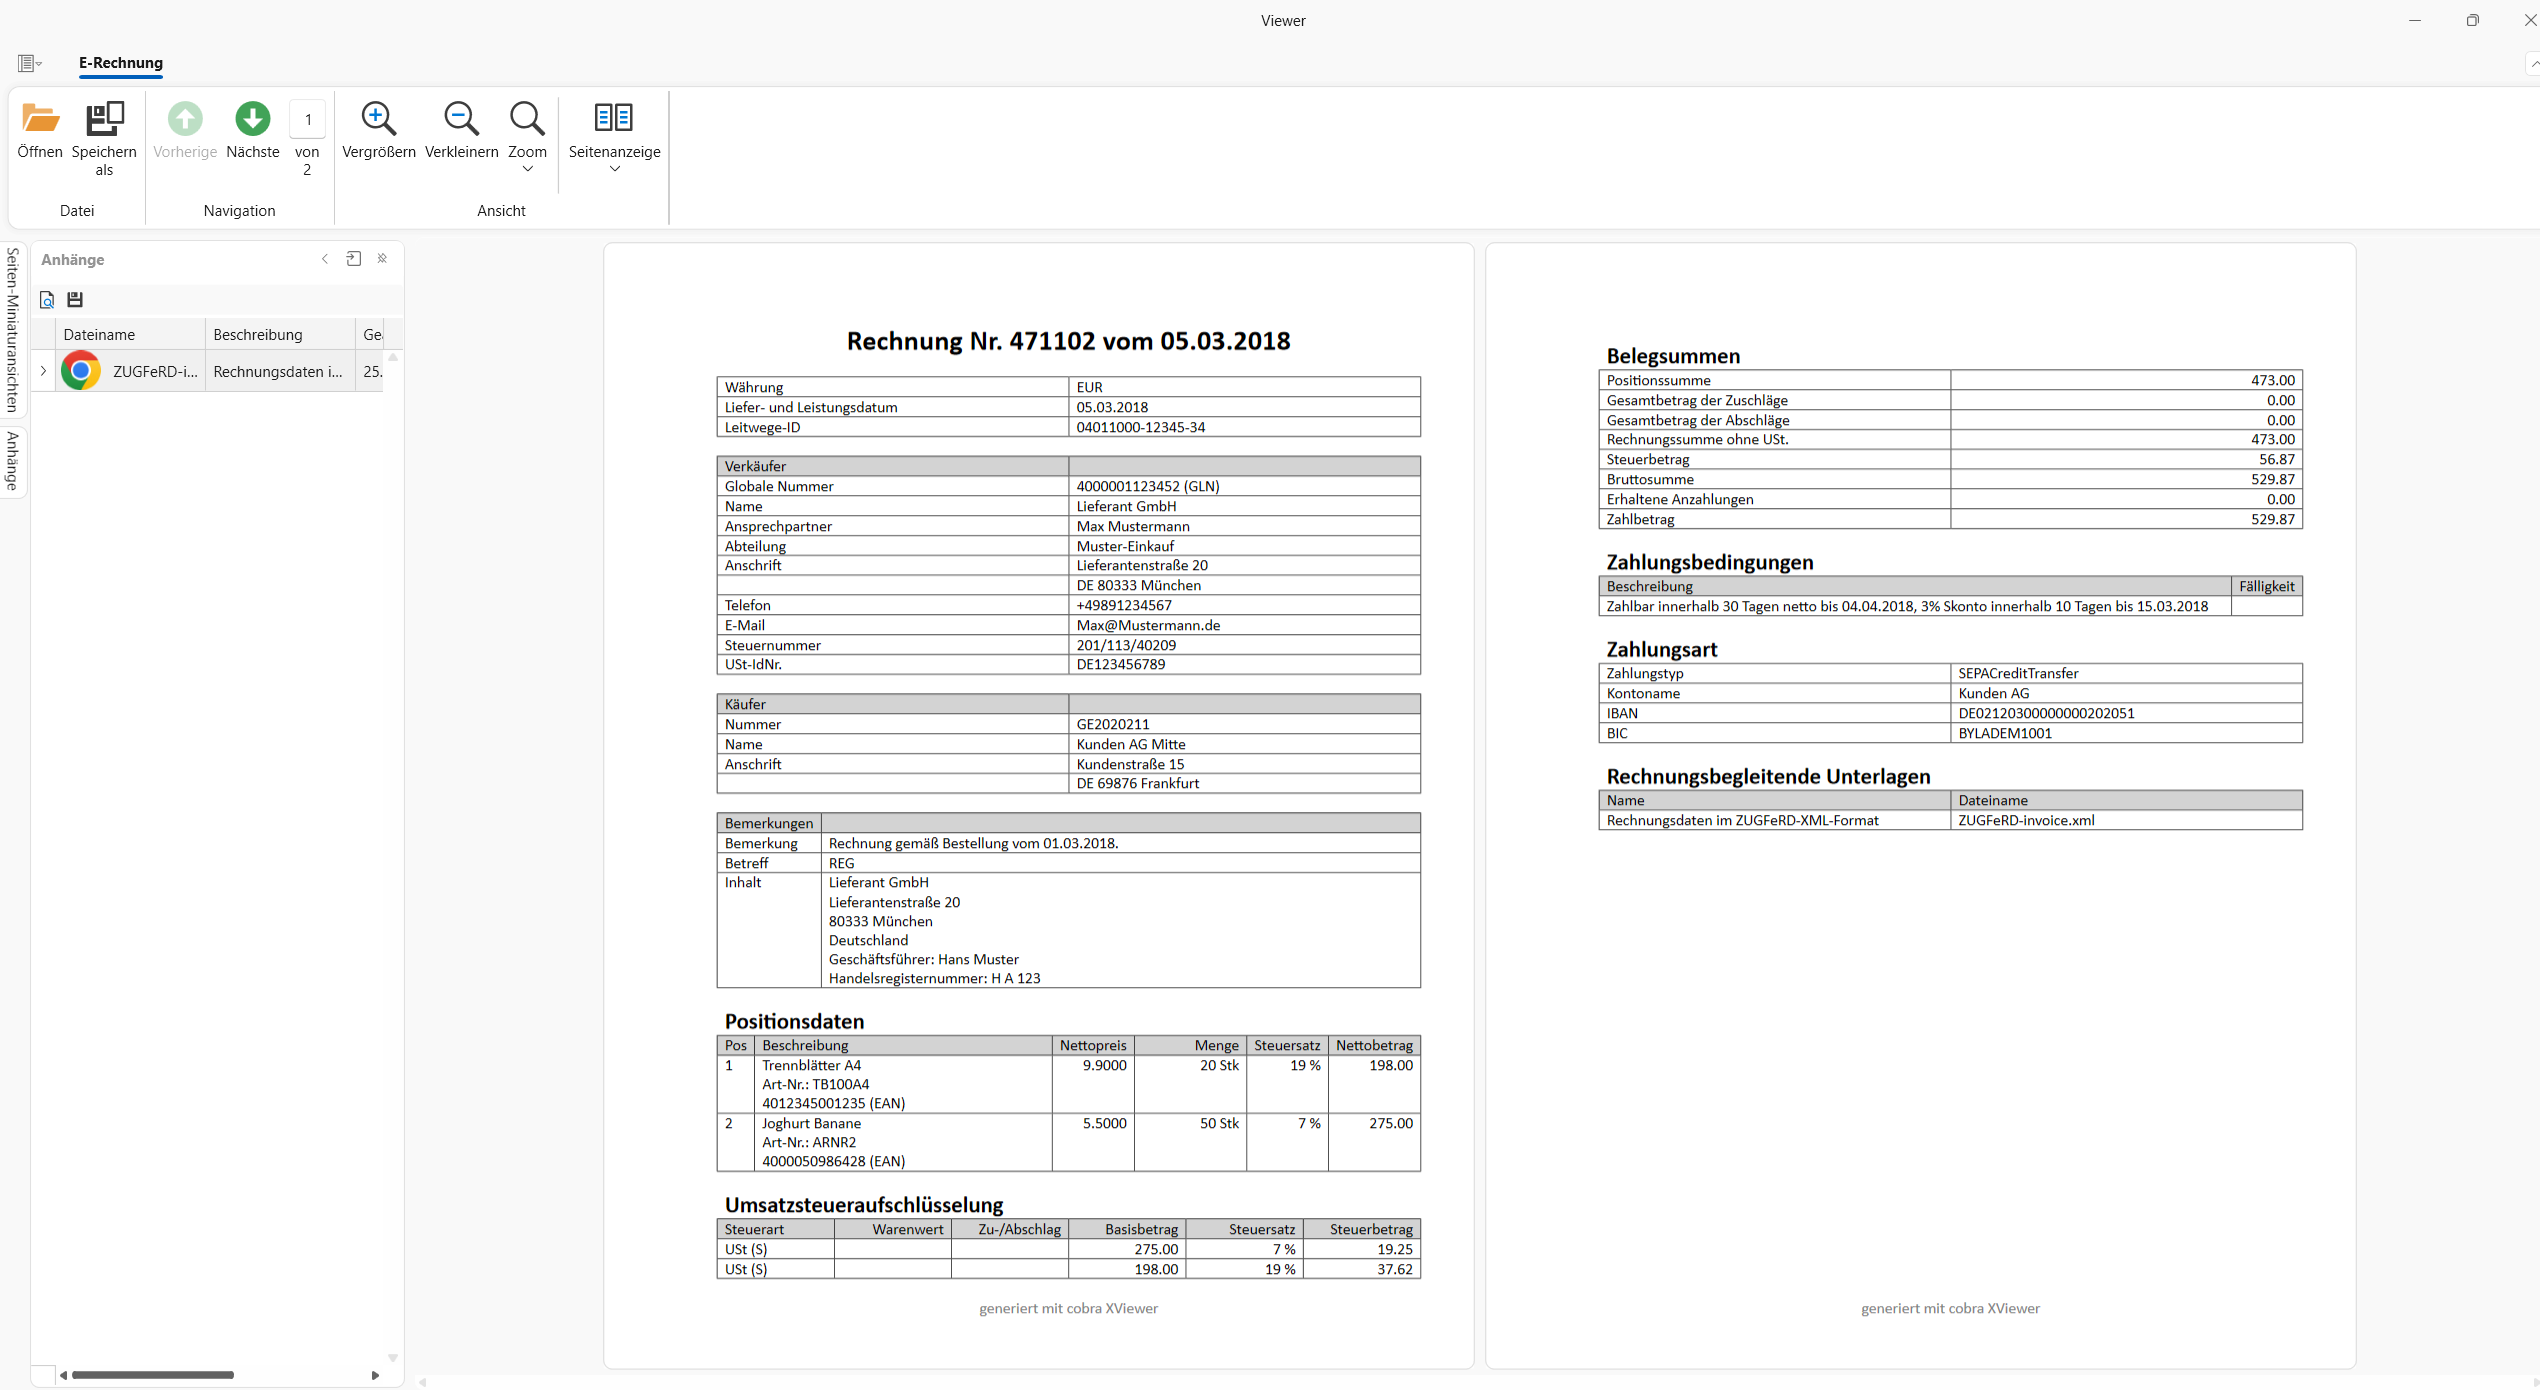Click buyer number GE2020211
Viewport: 2540px width, 1390px height.
click(1112, 725)
